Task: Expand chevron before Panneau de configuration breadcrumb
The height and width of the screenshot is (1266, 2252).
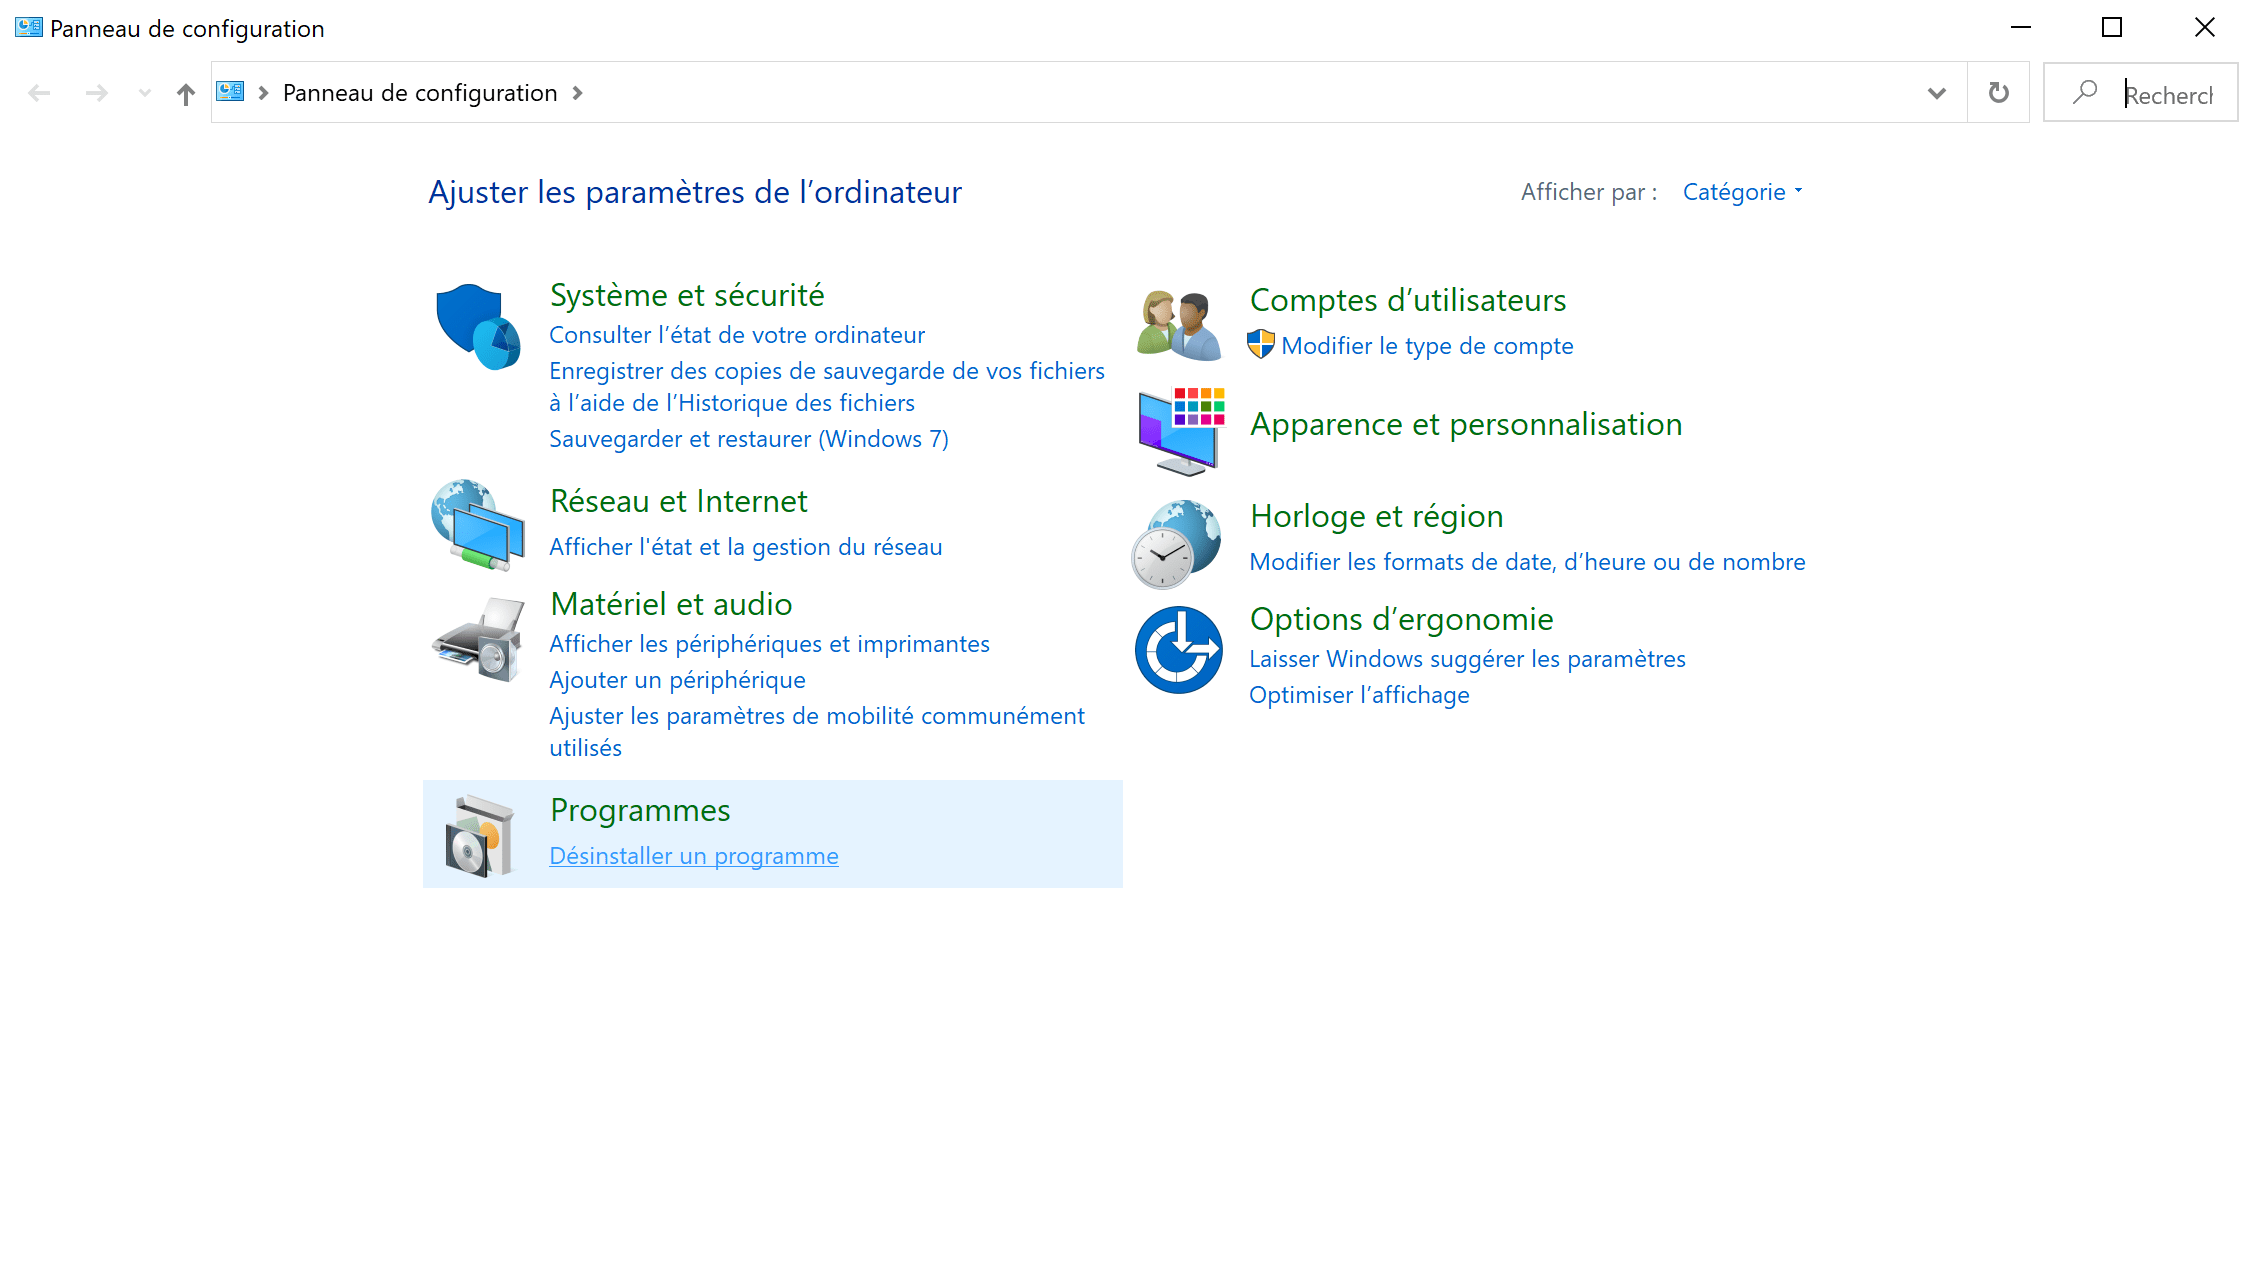Action: 263,93
